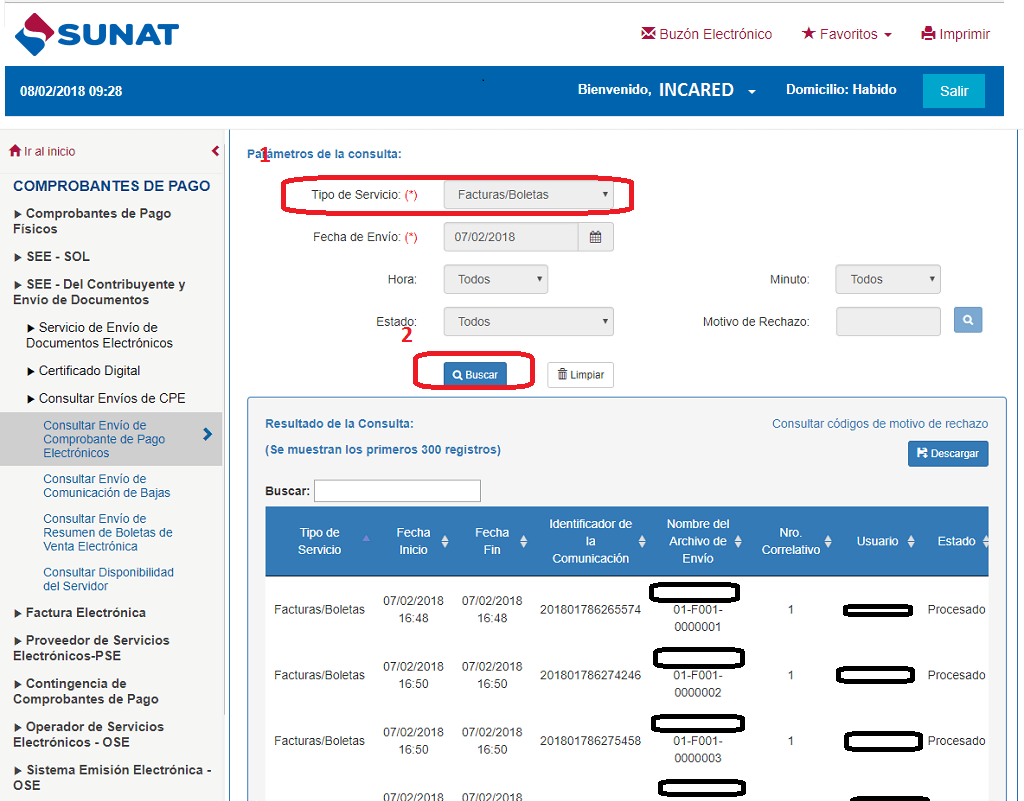Click the results Buscar text field
Screen dimensions: 1024x801
click(397, 491)
